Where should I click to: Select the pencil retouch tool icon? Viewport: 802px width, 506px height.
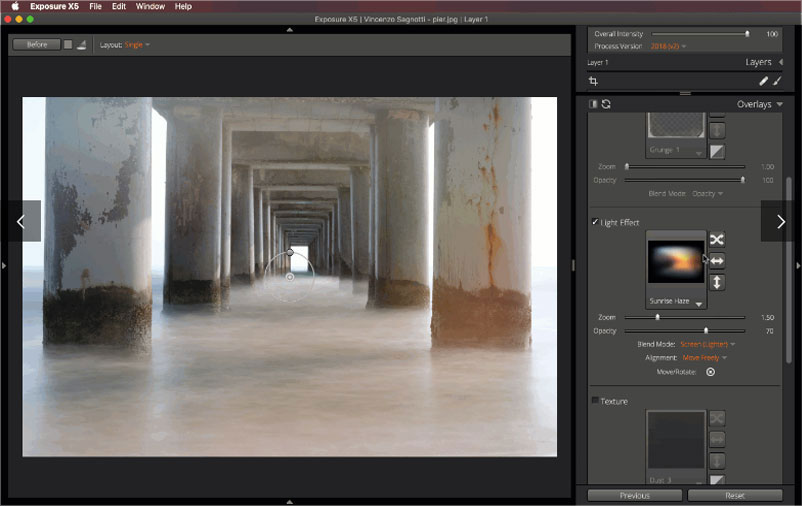[x=763, y=81]
